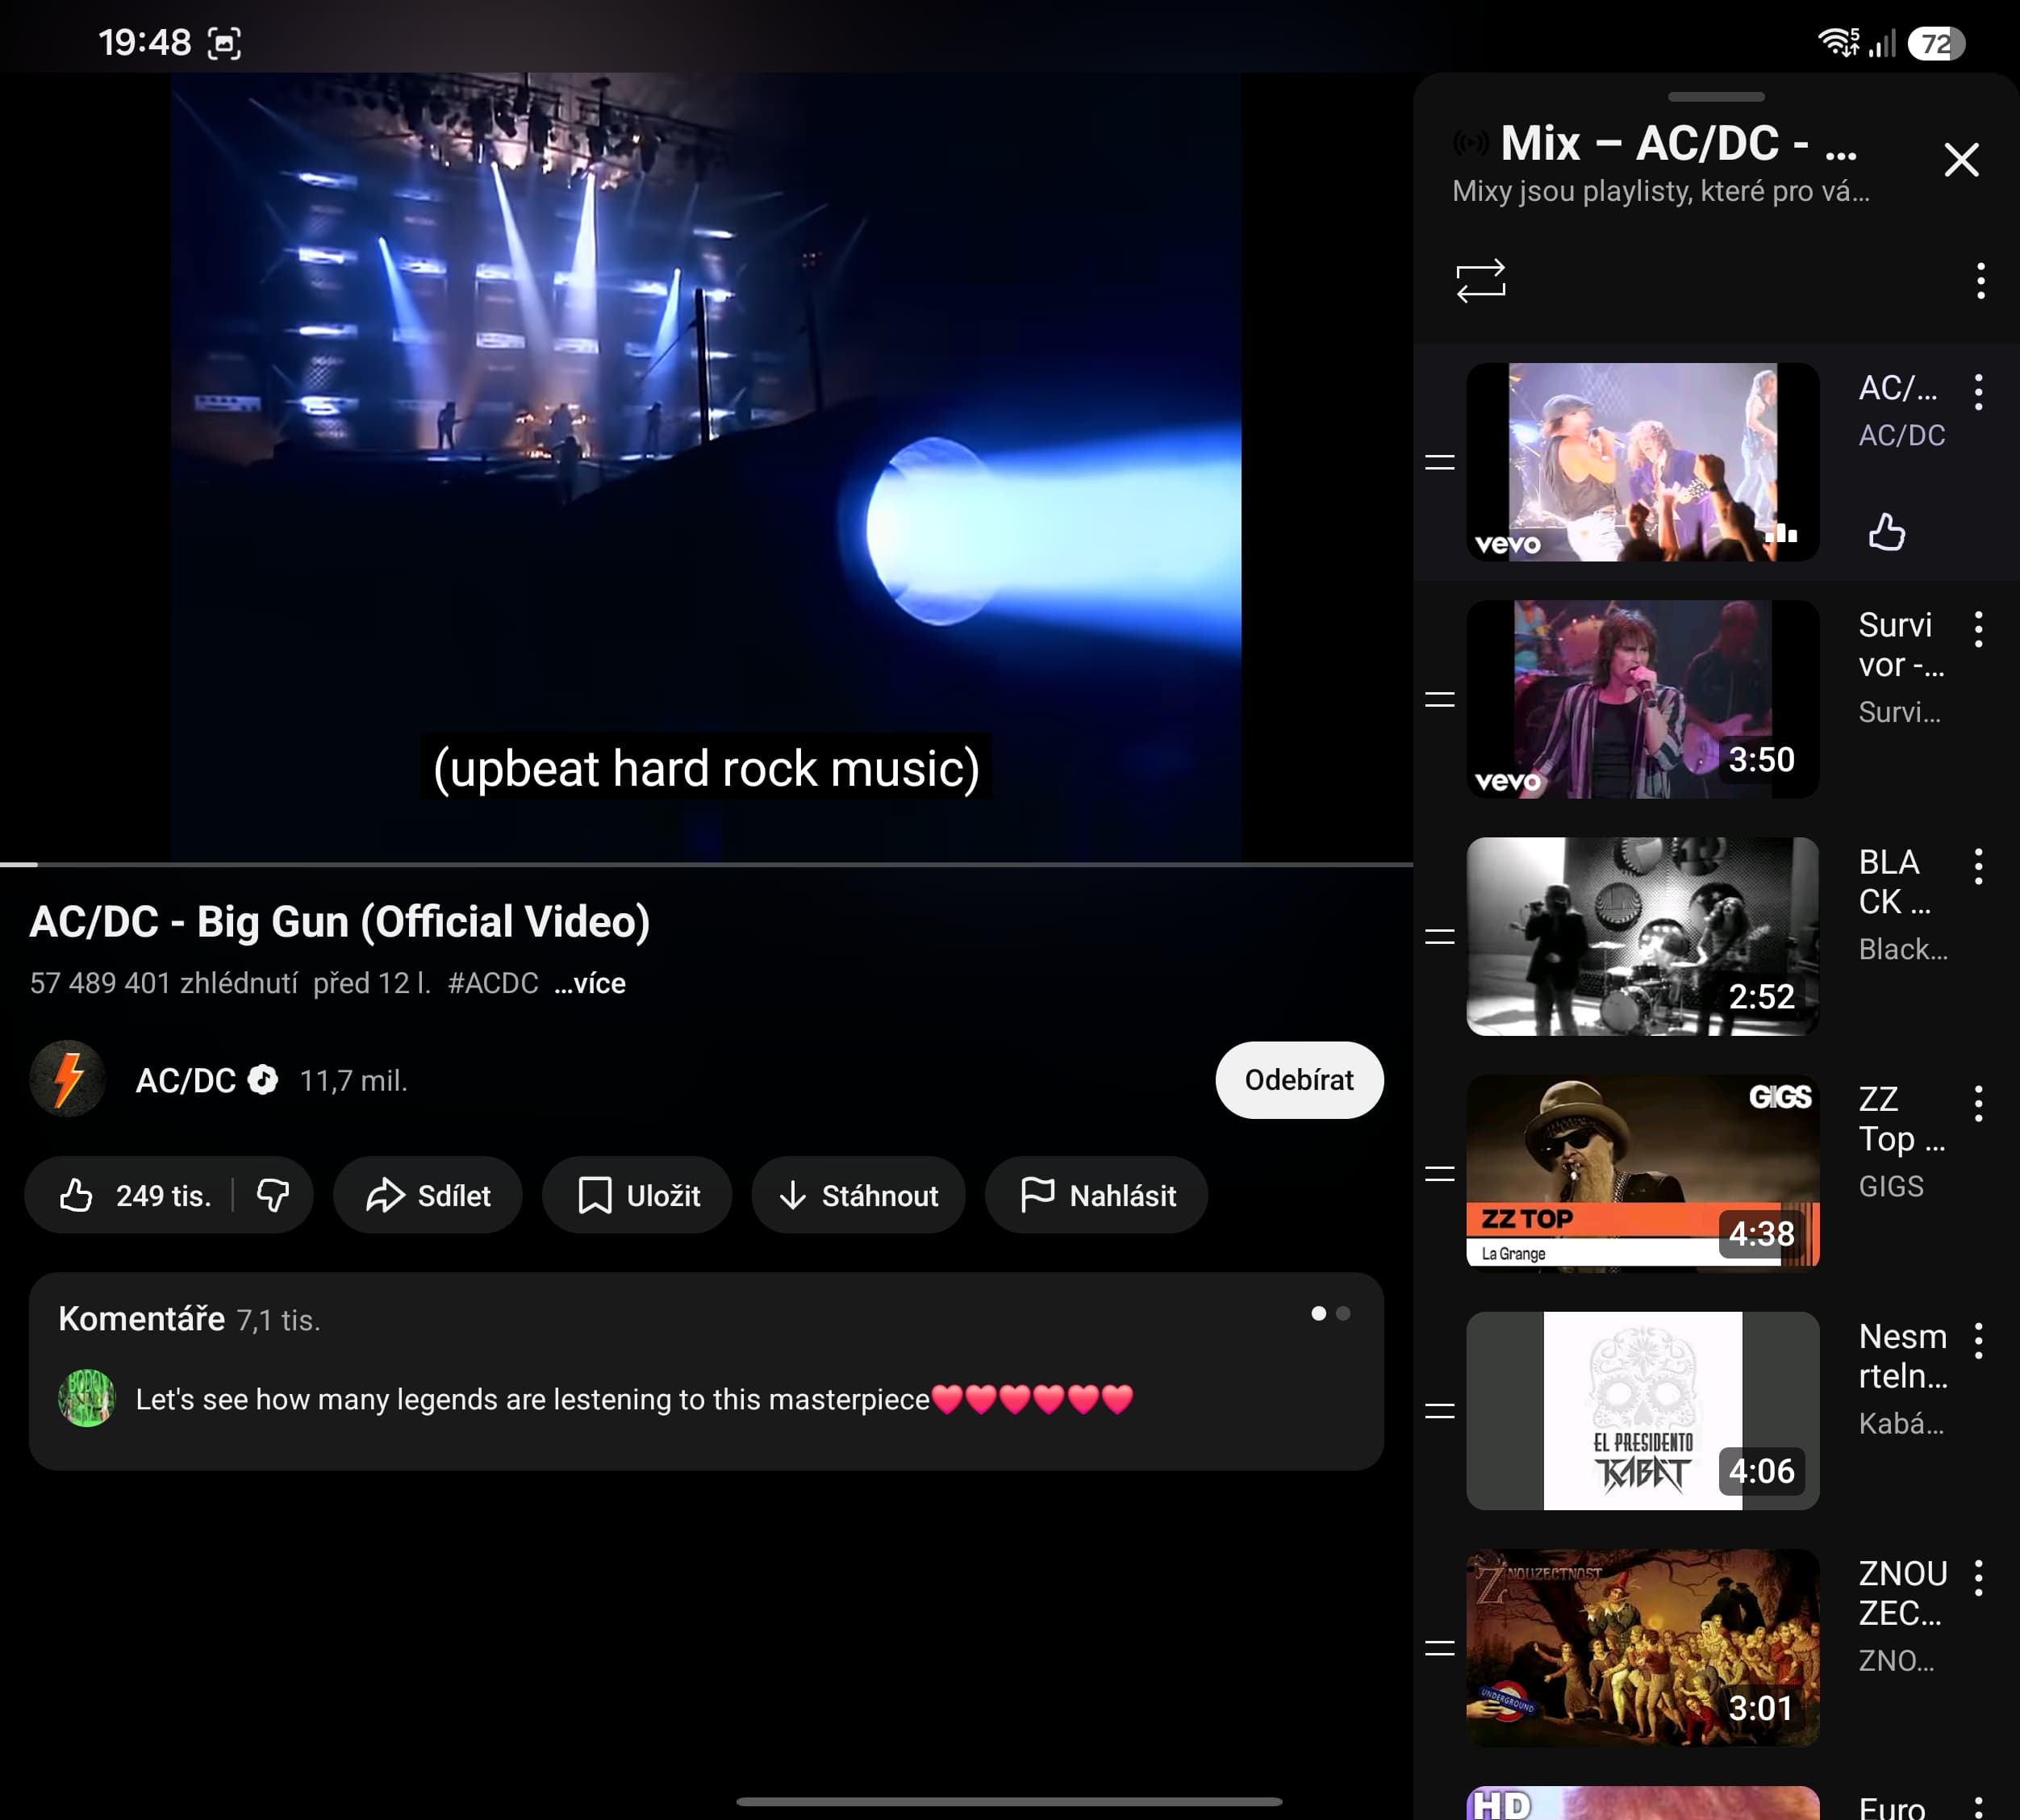Image resolution: width=2020 pixels, height=1820 pixels.
Task: Grab the reorder handle of ZZ Top item
Action: coord(1439,1173)
